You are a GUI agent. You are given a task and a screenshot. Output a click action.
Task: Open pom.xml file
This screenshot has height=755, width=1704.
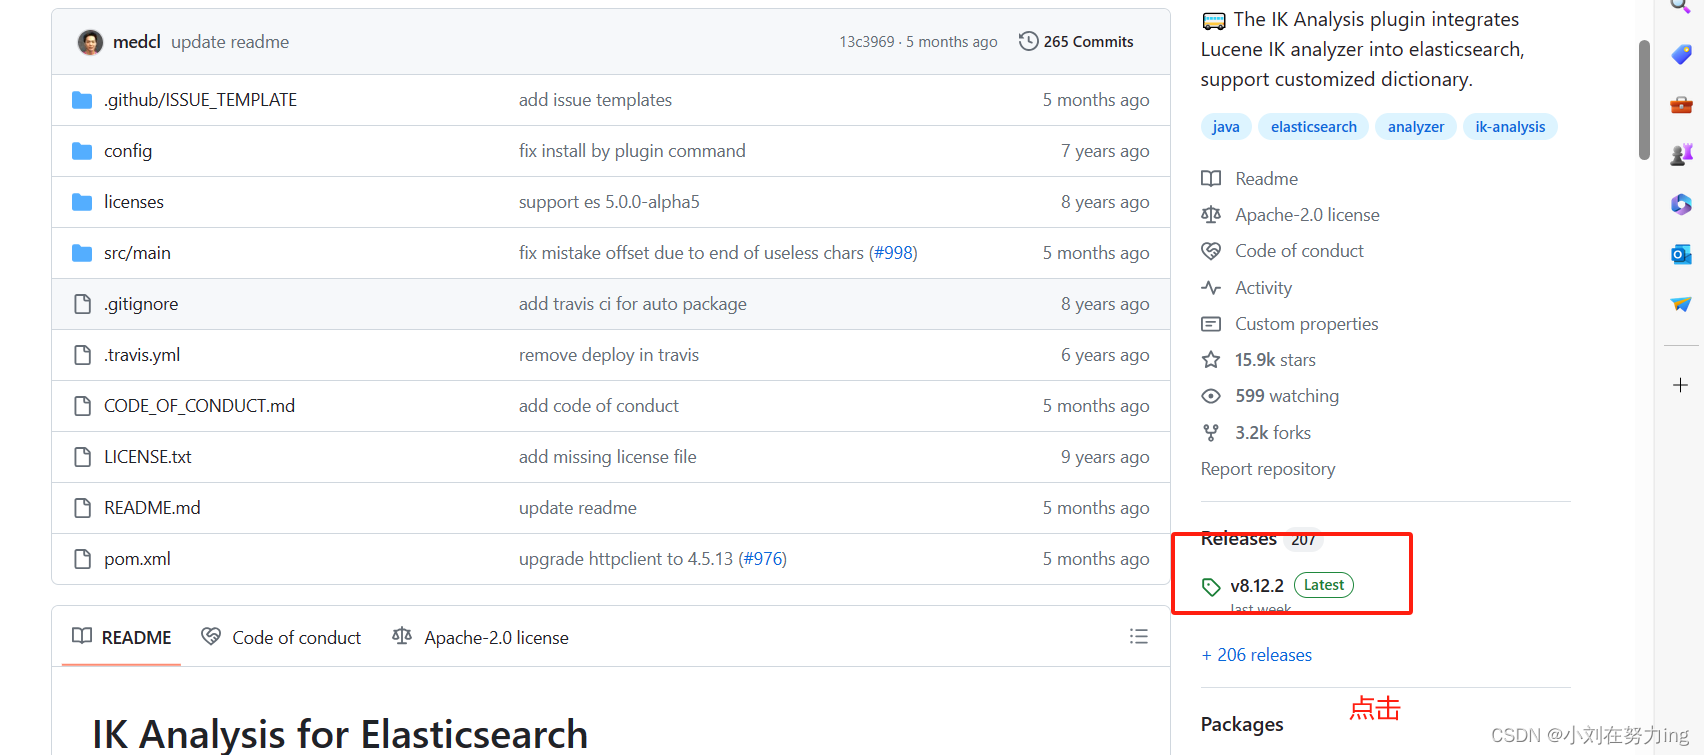[137, 559]
